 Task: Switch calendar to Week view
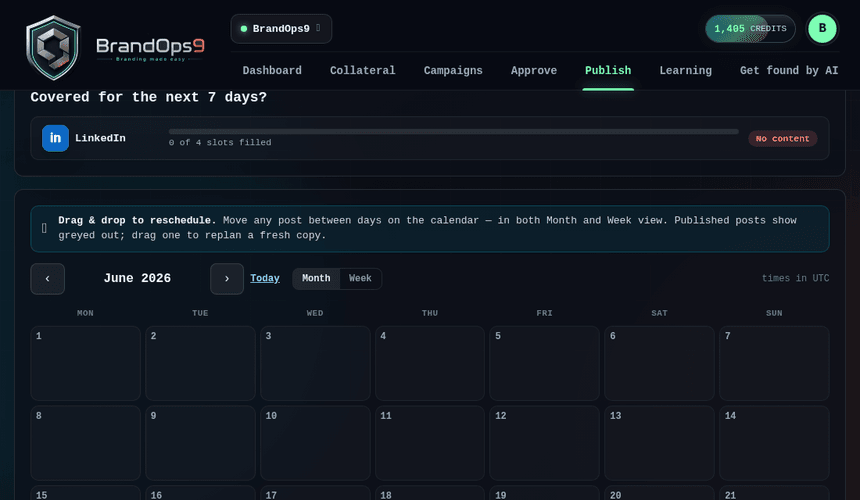click(360, 279)
